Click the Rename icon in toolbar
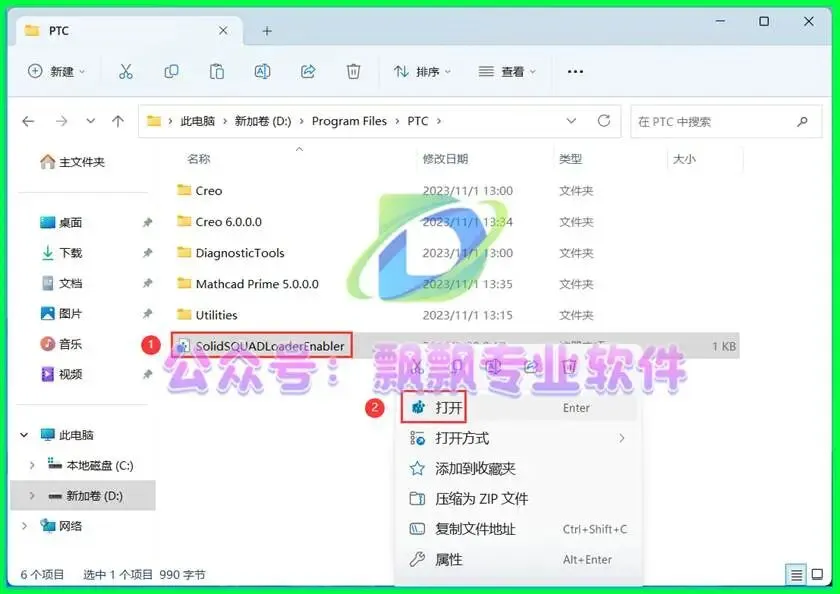840x594 pixels. (x=262, y=71)
